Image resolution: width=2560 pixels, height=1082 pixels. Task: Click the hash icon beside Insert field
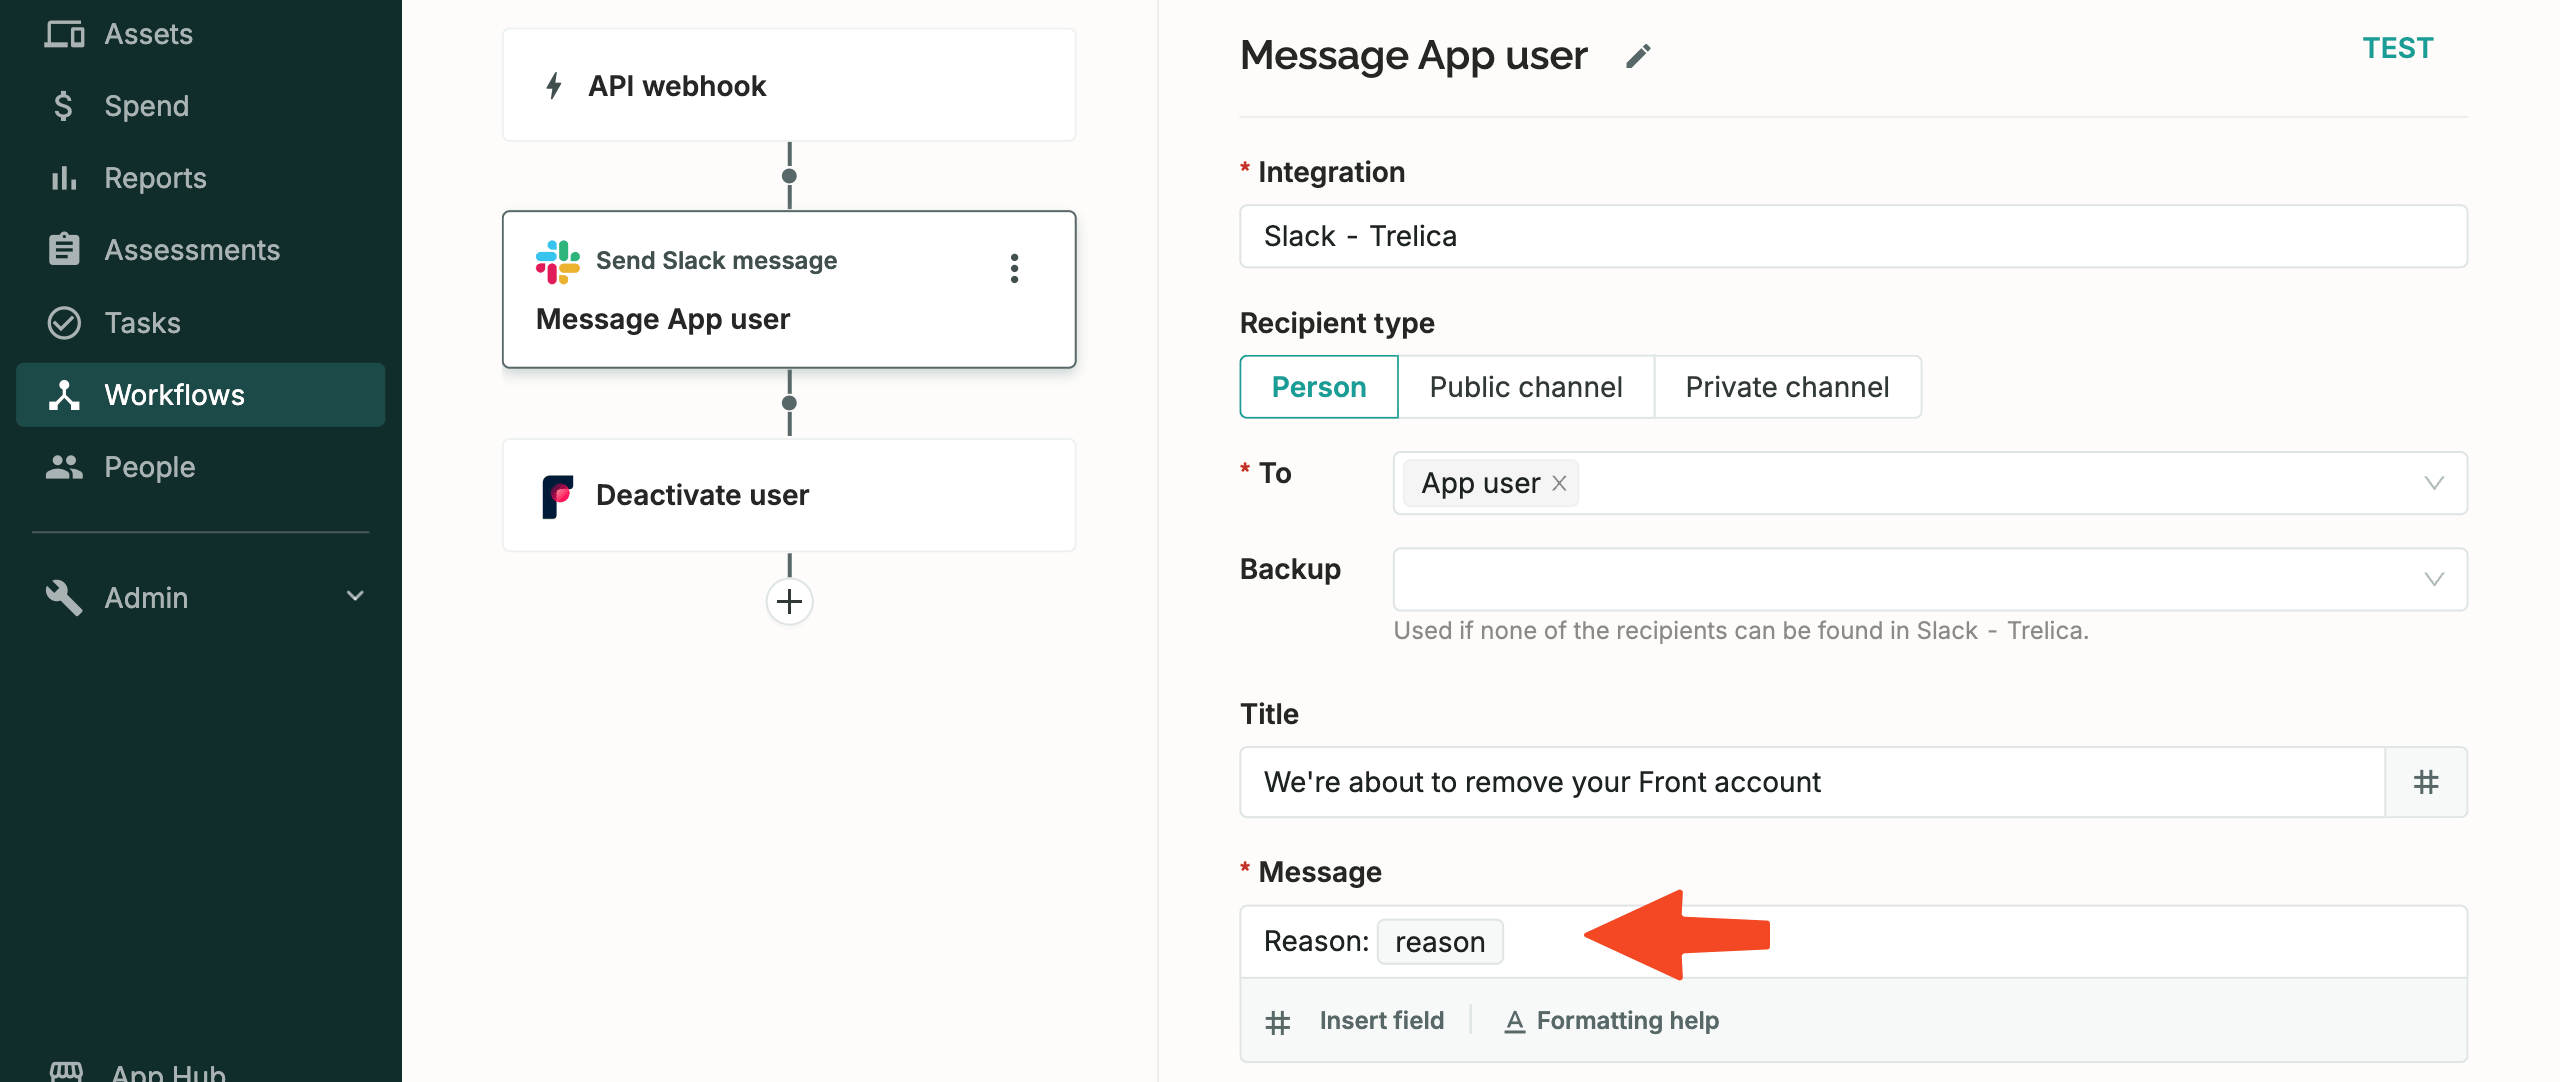pyautogui.click(x=1278, y=1022)
